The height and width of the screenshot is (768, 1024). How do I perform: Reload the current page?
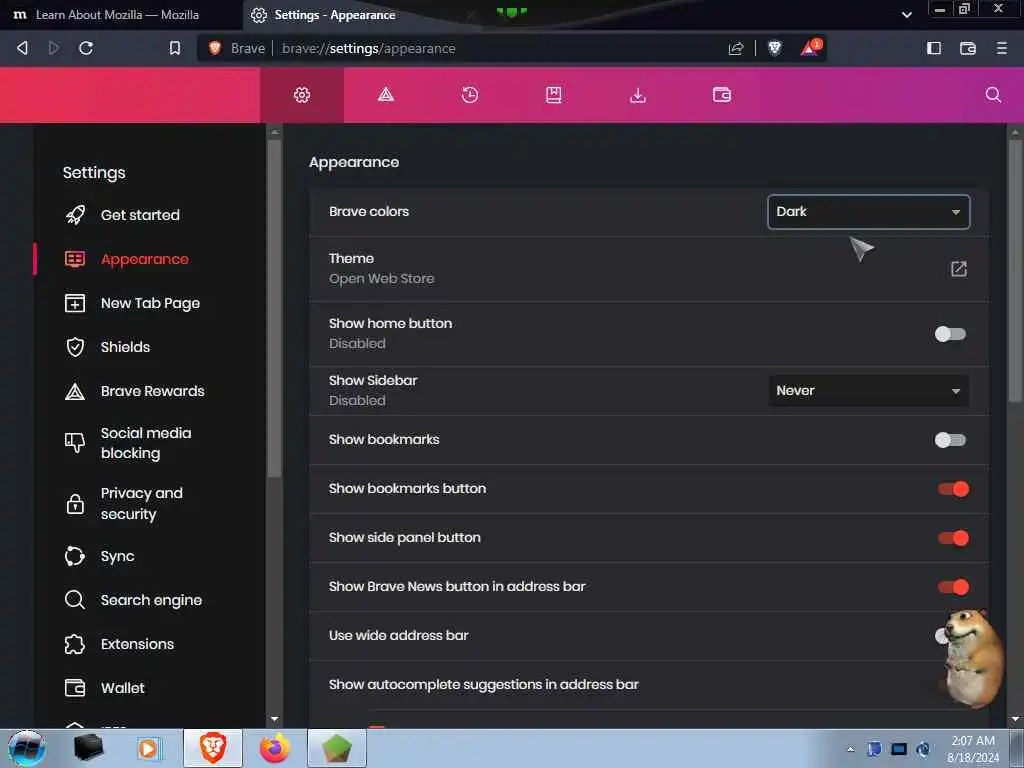pyautogui.click(x=86, y=48)
